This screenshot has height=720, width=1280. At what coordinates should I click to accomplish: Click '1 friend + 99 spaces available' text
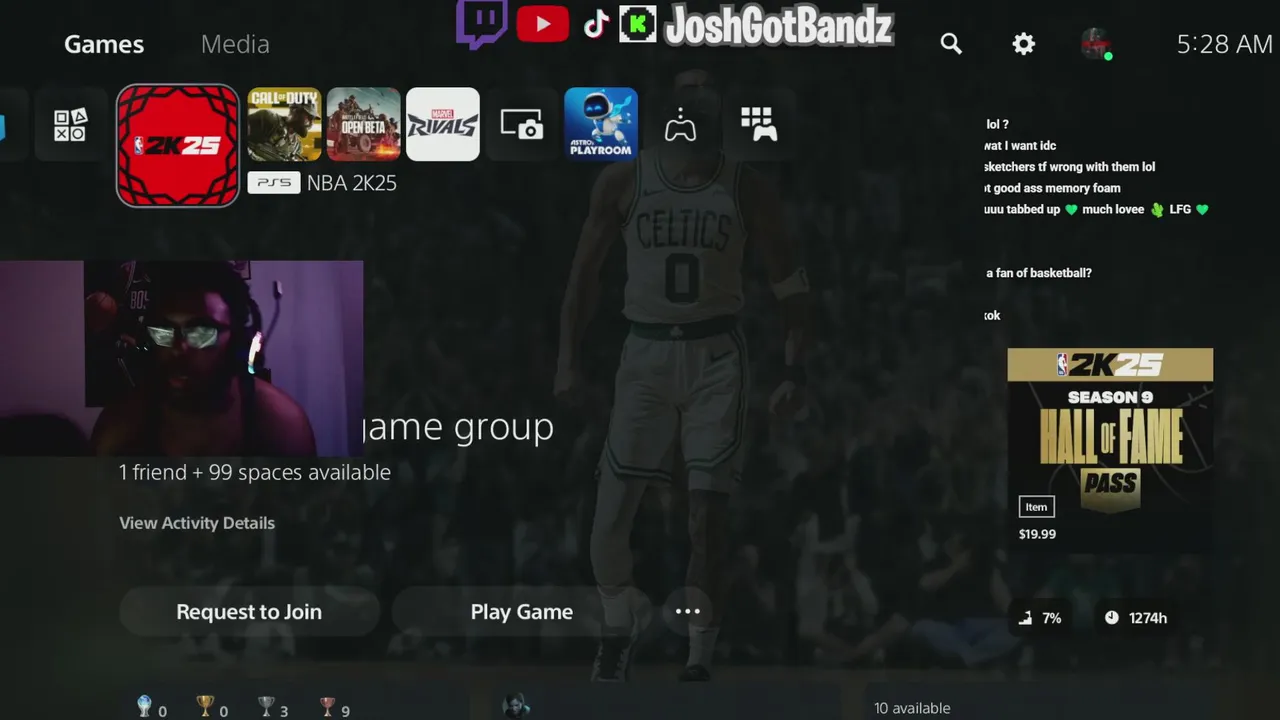click(x=255, y=472)
